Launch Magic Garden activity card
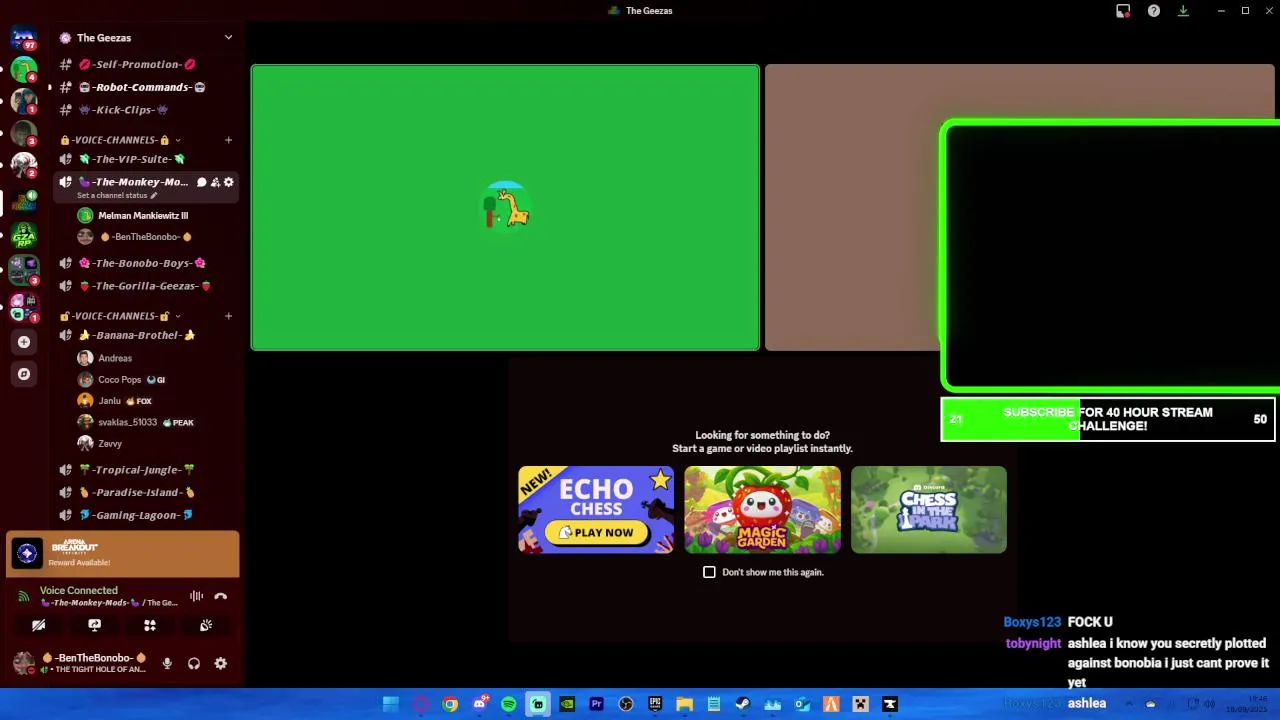This screenshot has height=720, width=1280. pyautogui.click(x=762, y=509)
